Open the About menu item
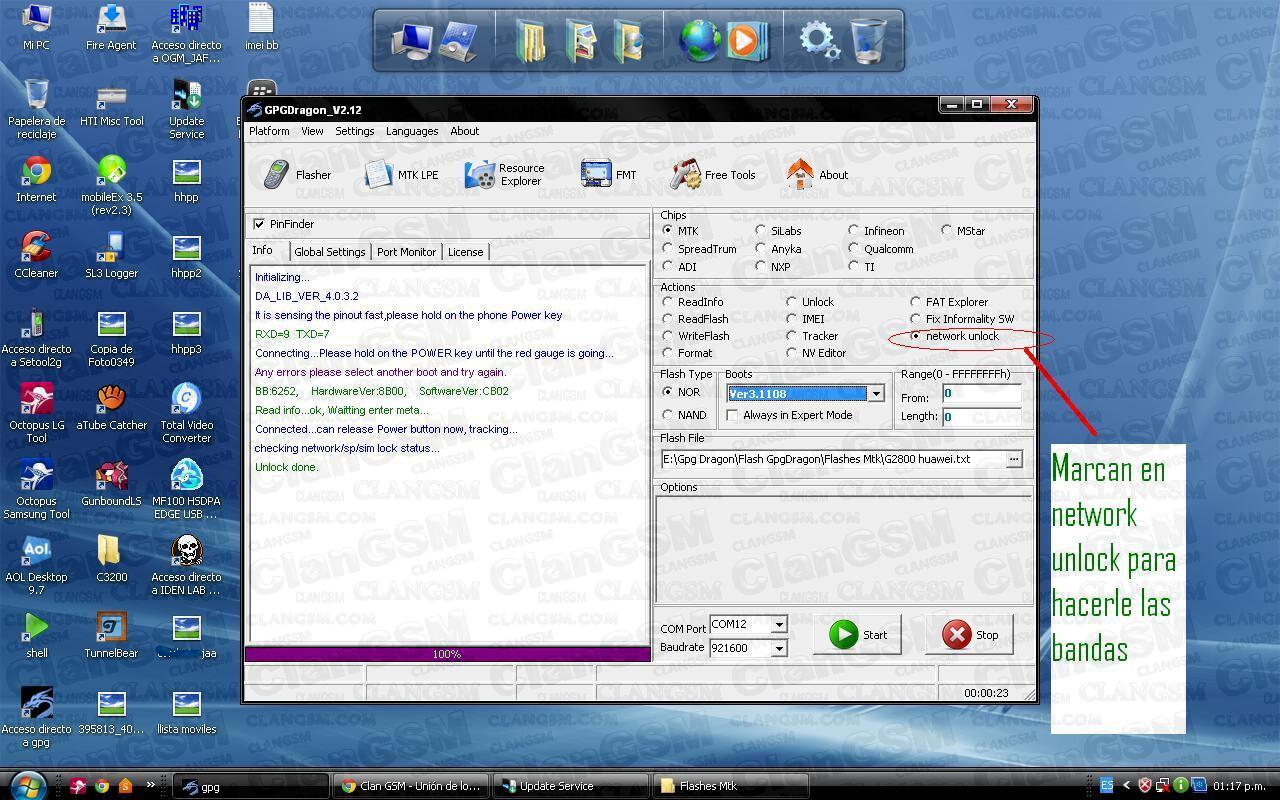 [464, 131]
